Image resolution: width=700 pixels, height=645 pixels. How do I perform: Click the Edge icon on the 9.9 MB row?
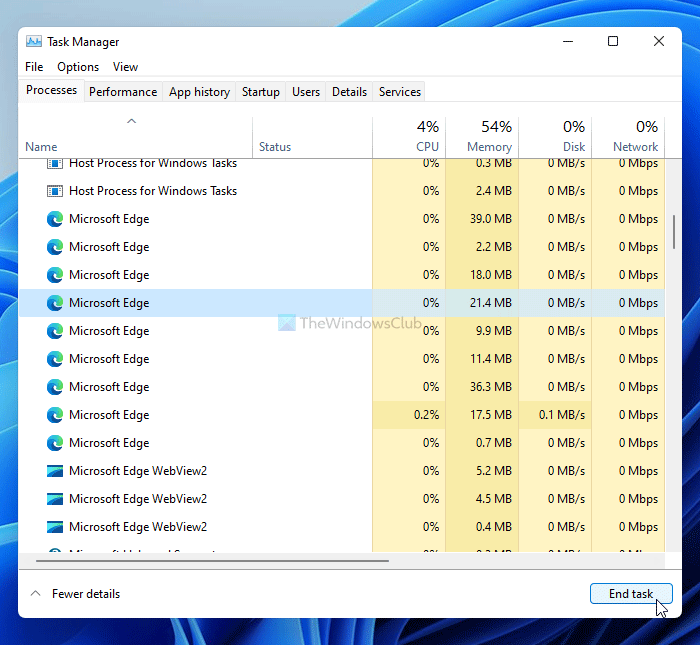click(55, 331)
